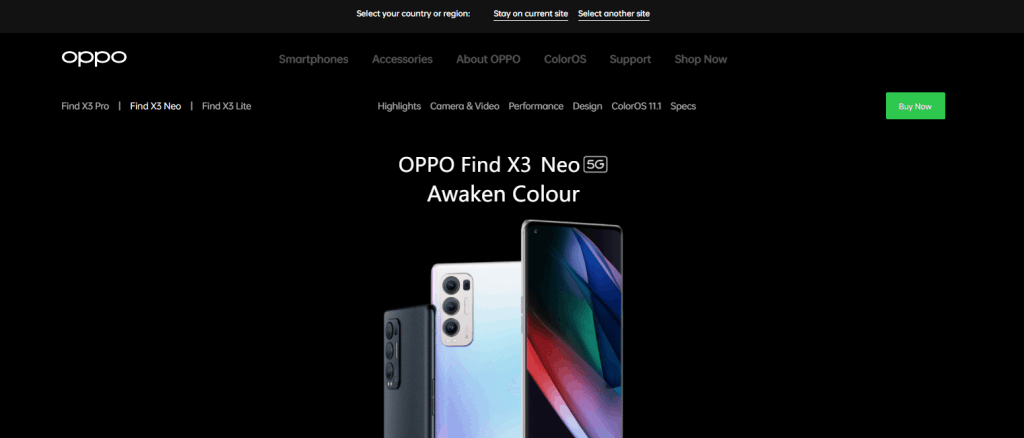Image resolution: width=1024 pixels, height=438 pixels.
Task: Choose Stay on current site
Action: tap(531, 14)
